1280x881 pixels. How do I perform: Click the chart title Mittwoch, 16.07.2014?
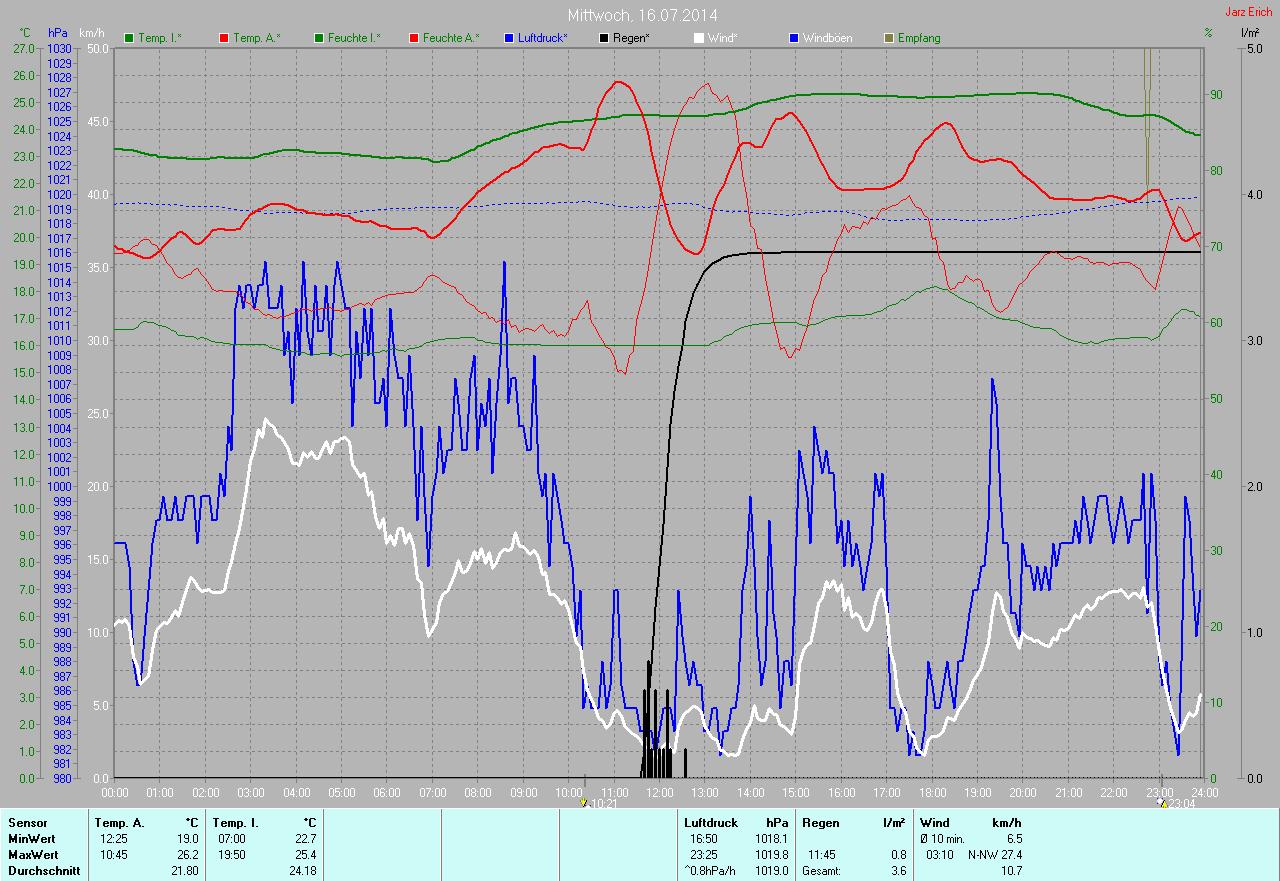pyautogui.click(x=642, y=15)
